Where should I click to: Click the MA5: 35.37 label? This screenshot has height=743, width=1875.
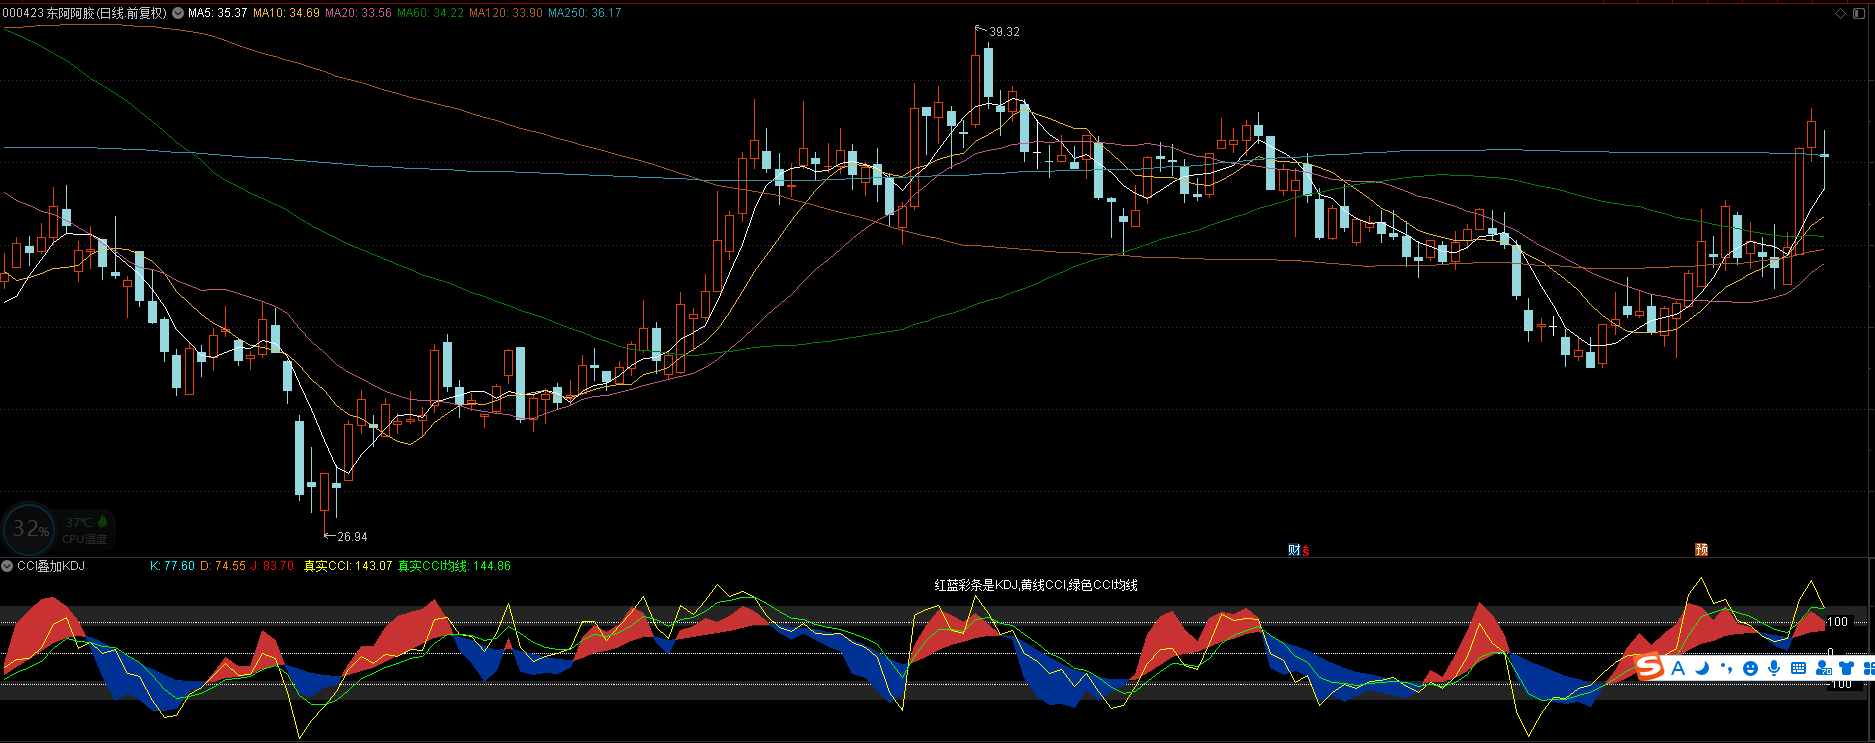pyautogui.click(x=217, y=13)
